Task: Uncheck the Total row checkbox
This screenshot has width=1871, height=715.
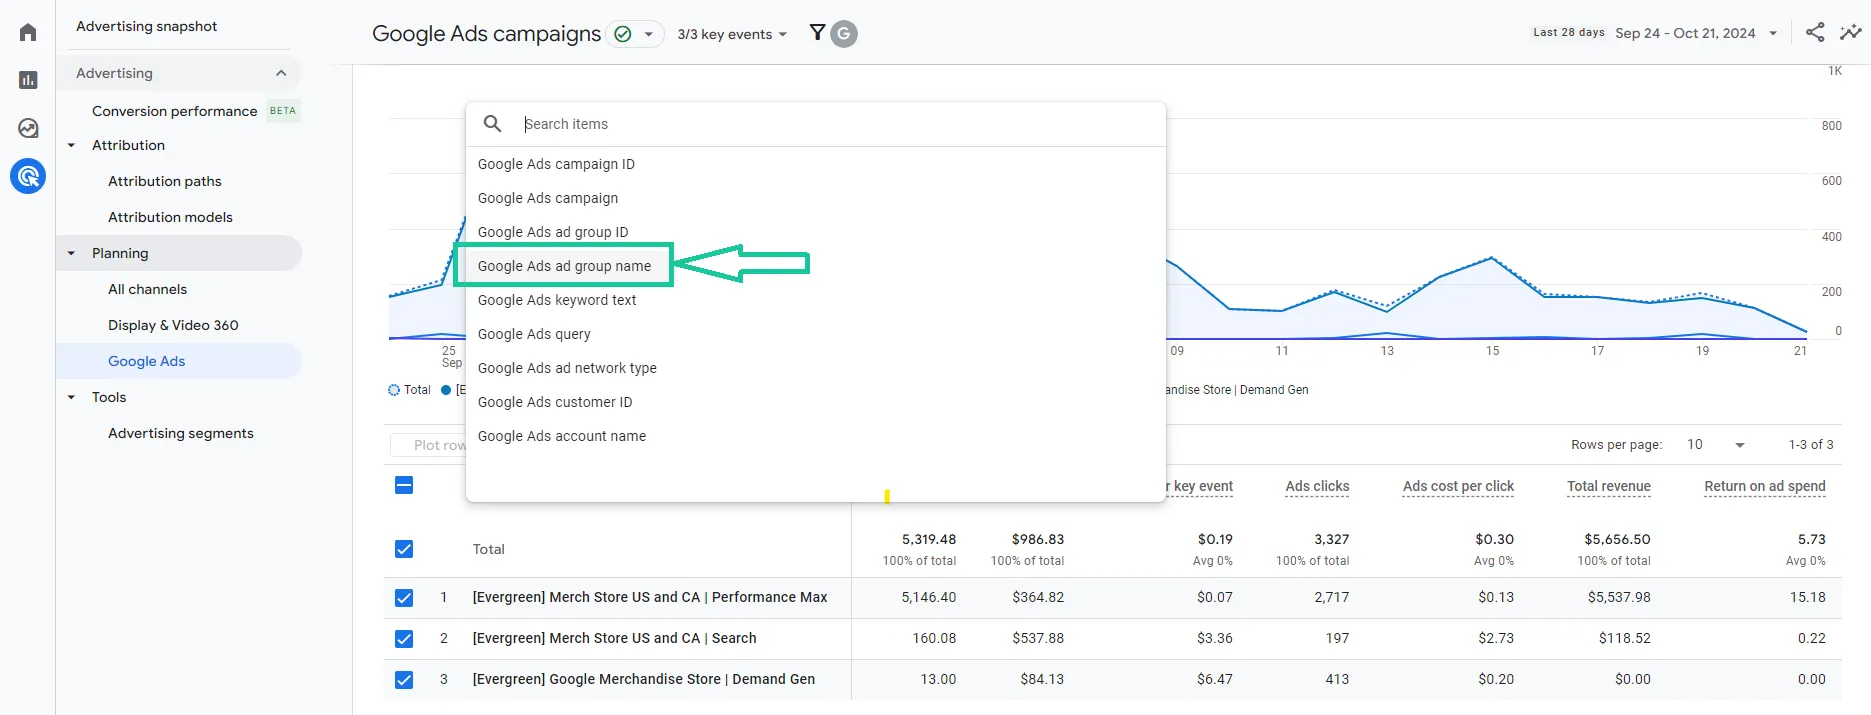Action: pyautogui.click(x=404, y=549)
